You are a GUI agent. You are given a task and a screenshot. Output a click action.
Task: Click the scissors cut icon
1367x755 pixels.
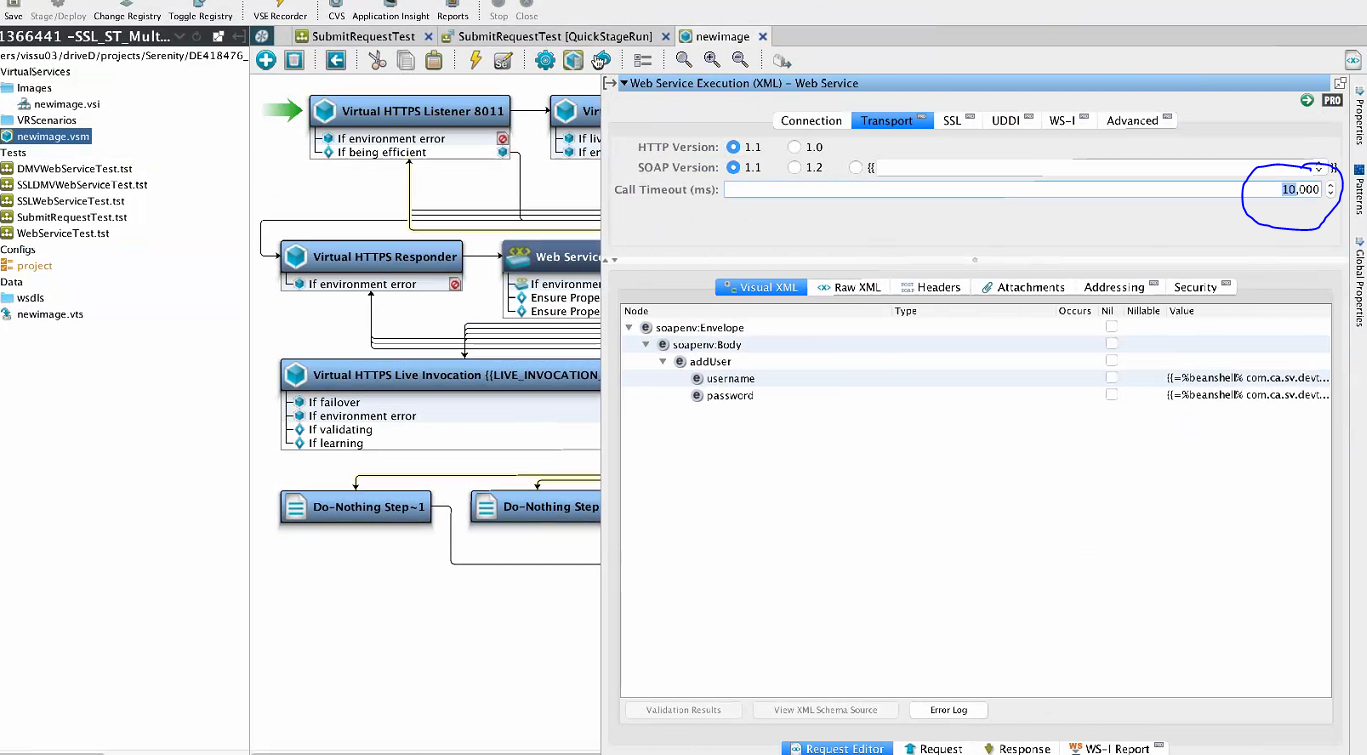tap(377, 61)
